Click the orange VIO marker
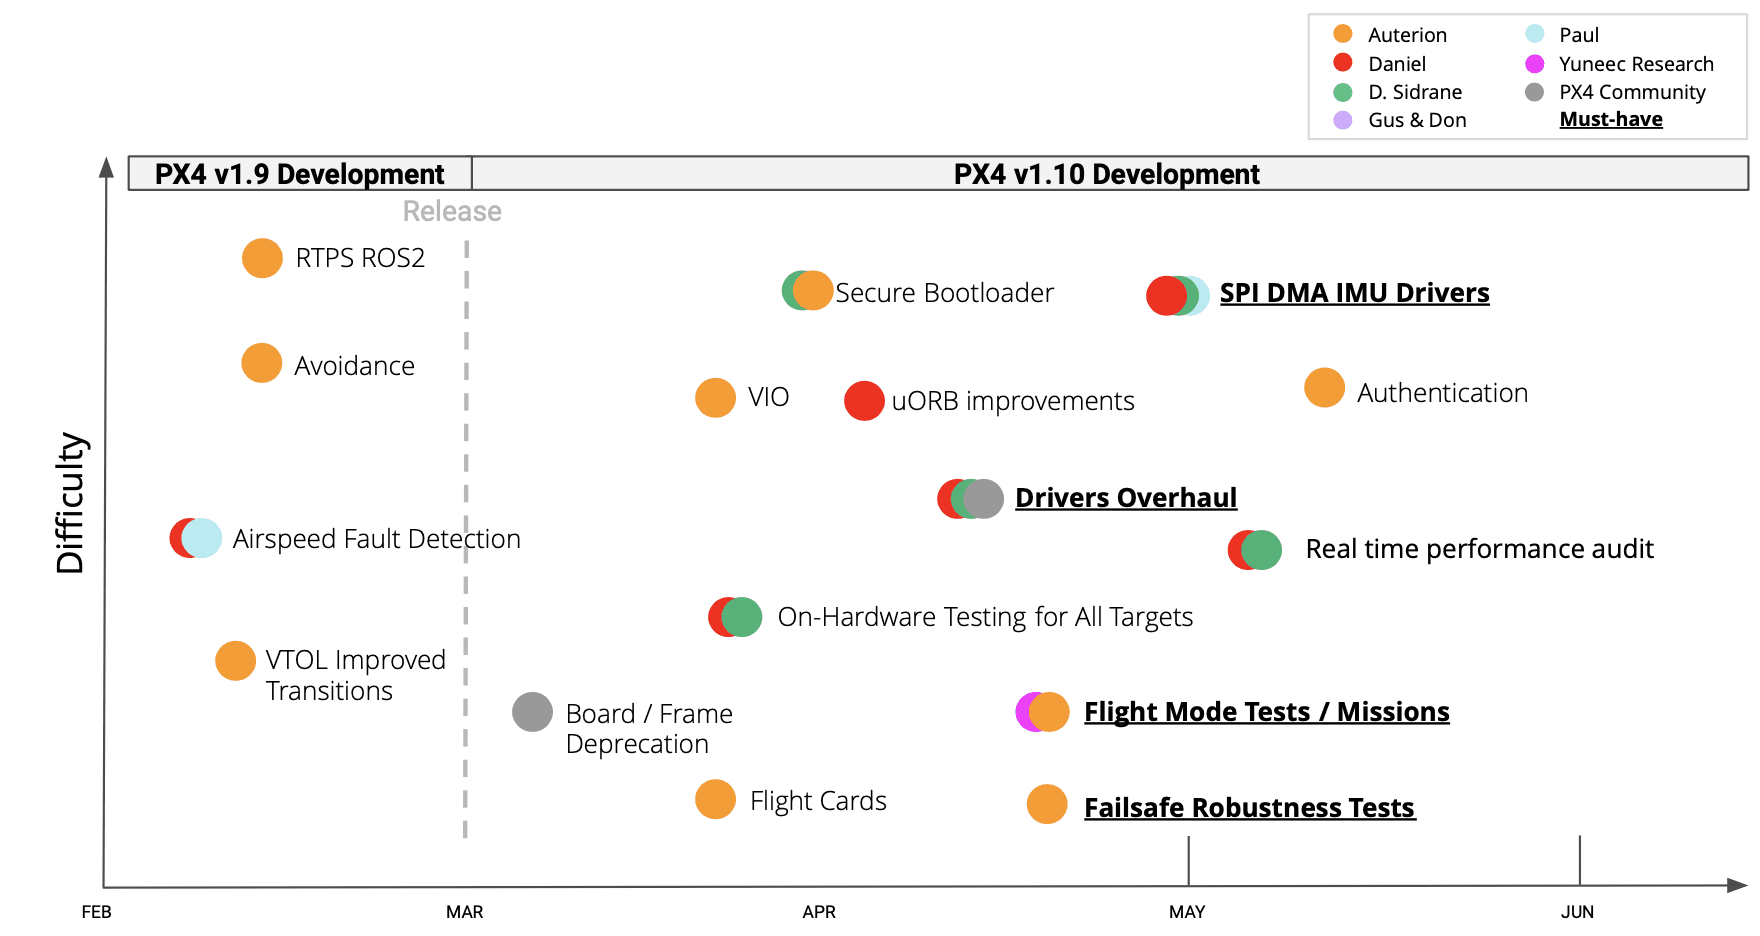Screen dimensions: 1760x936 (715, 398)
